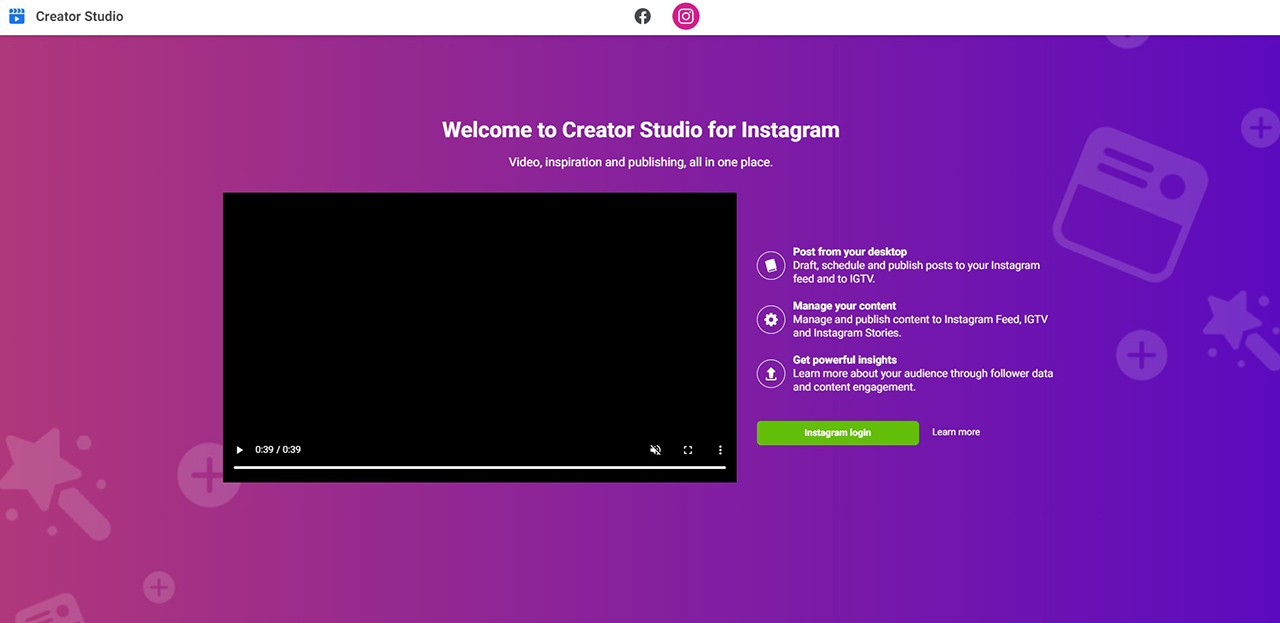
Task: Play the intro video
Action: coord(240,450)
